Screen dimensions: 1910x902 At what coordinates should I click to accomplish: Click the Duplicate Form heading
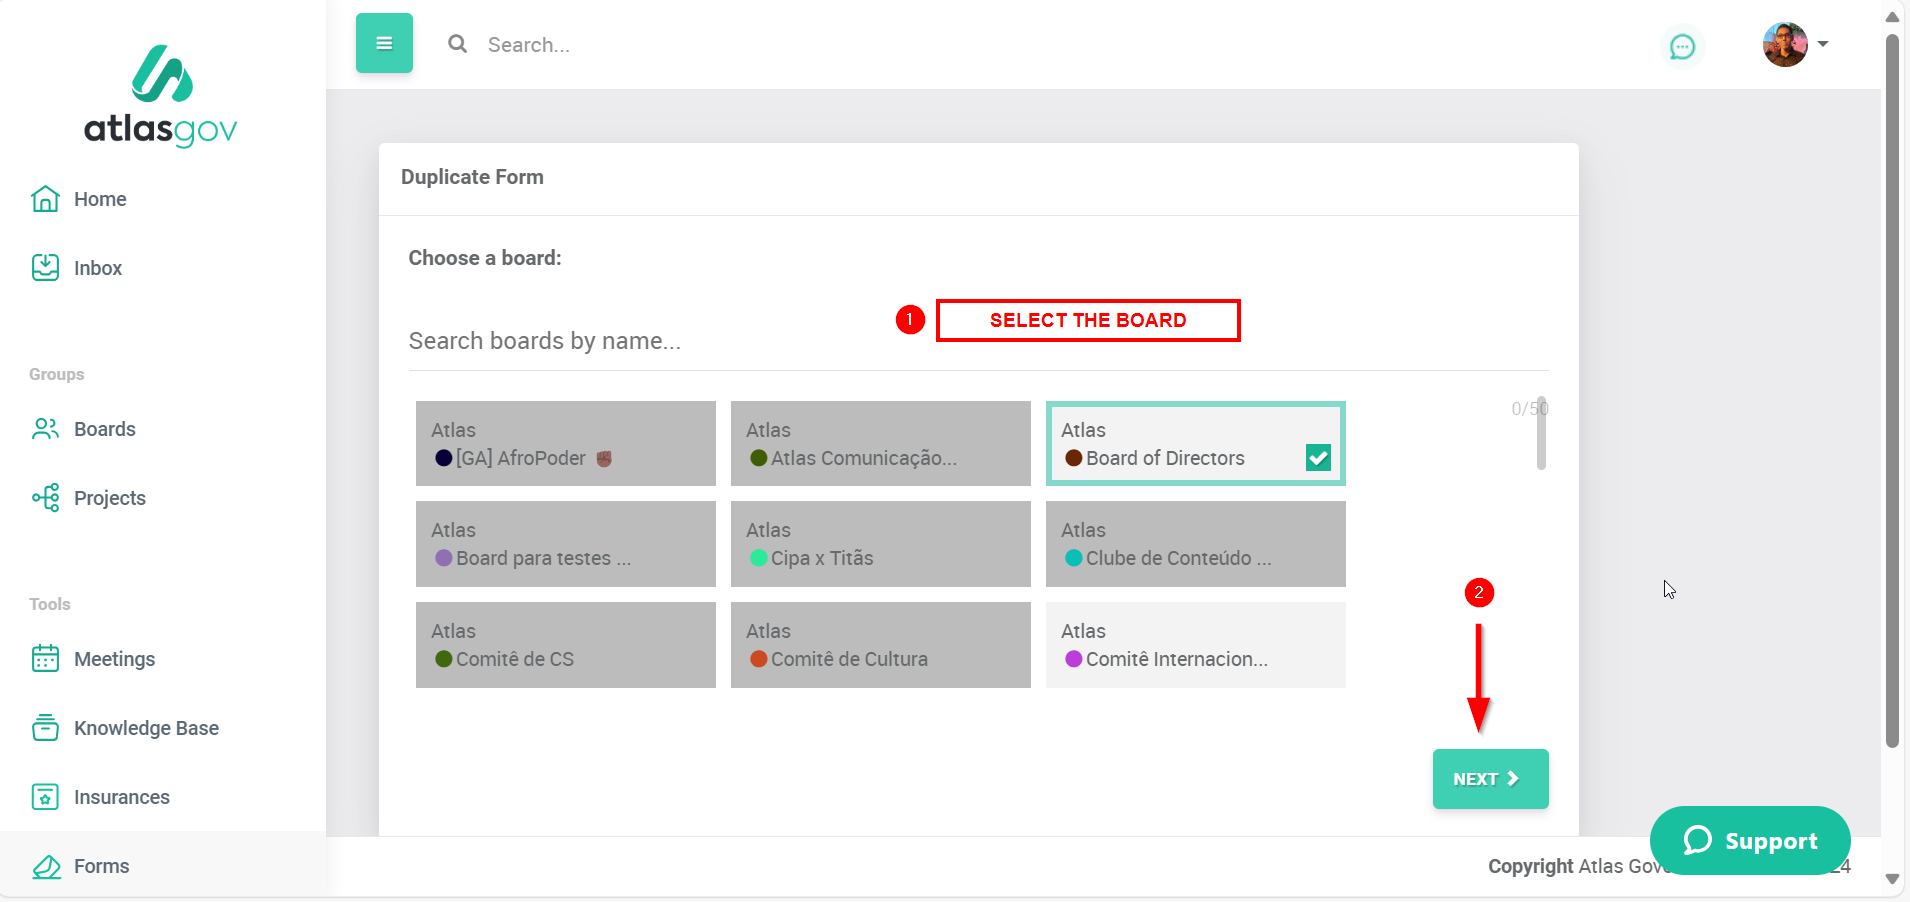472,177
